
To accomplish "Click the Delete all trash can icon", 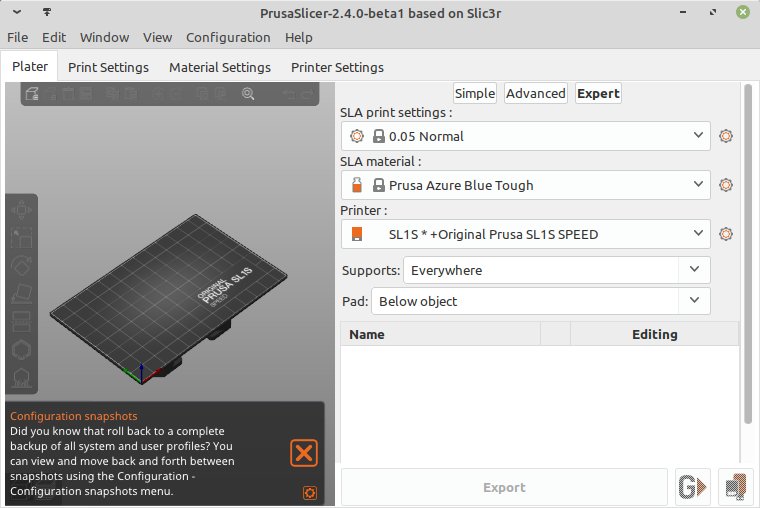I will [68, 94].
